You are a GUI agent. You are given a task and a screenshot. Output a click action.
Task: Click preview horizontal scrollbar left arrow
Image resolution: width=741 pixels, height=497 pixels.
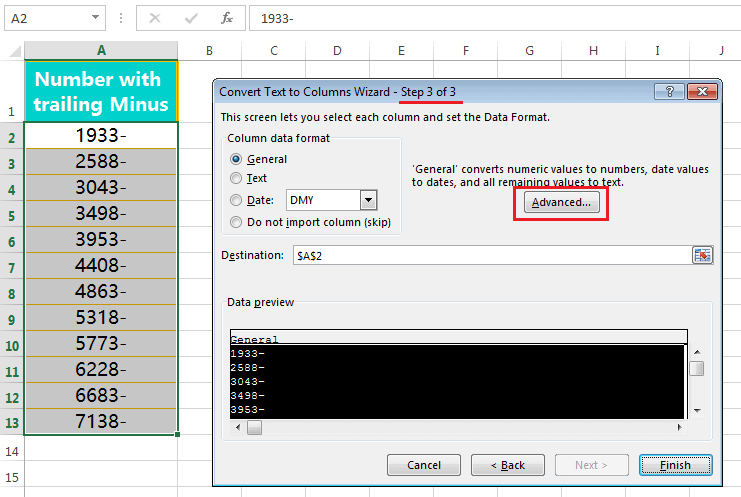pos(238,427)
